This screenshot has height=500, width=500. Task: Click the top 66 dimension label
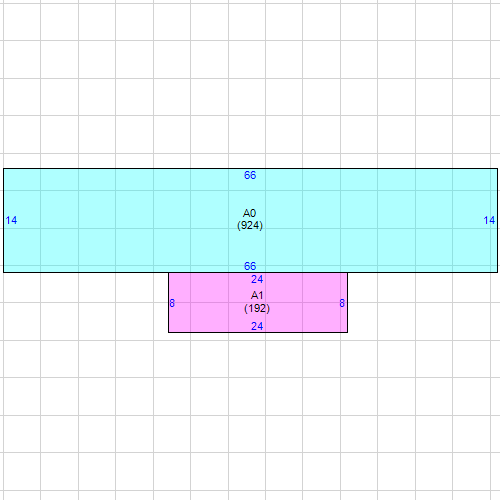250,175
